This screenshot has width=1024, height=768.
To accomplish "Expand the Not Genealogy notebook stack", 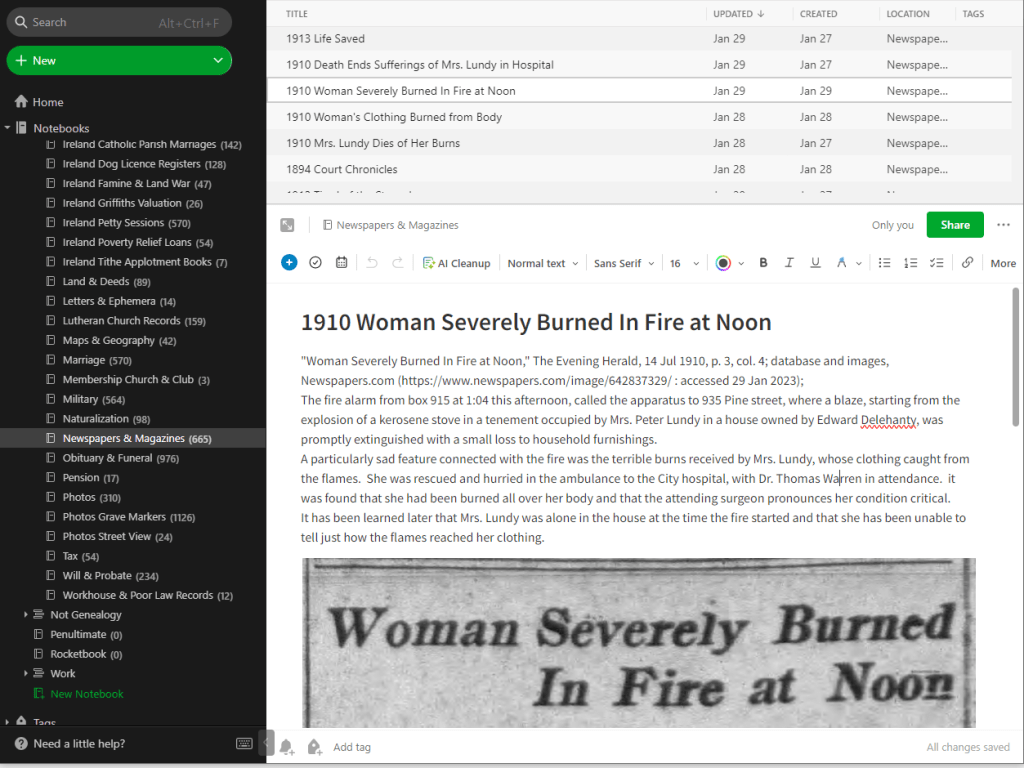I will click(26, 615).
